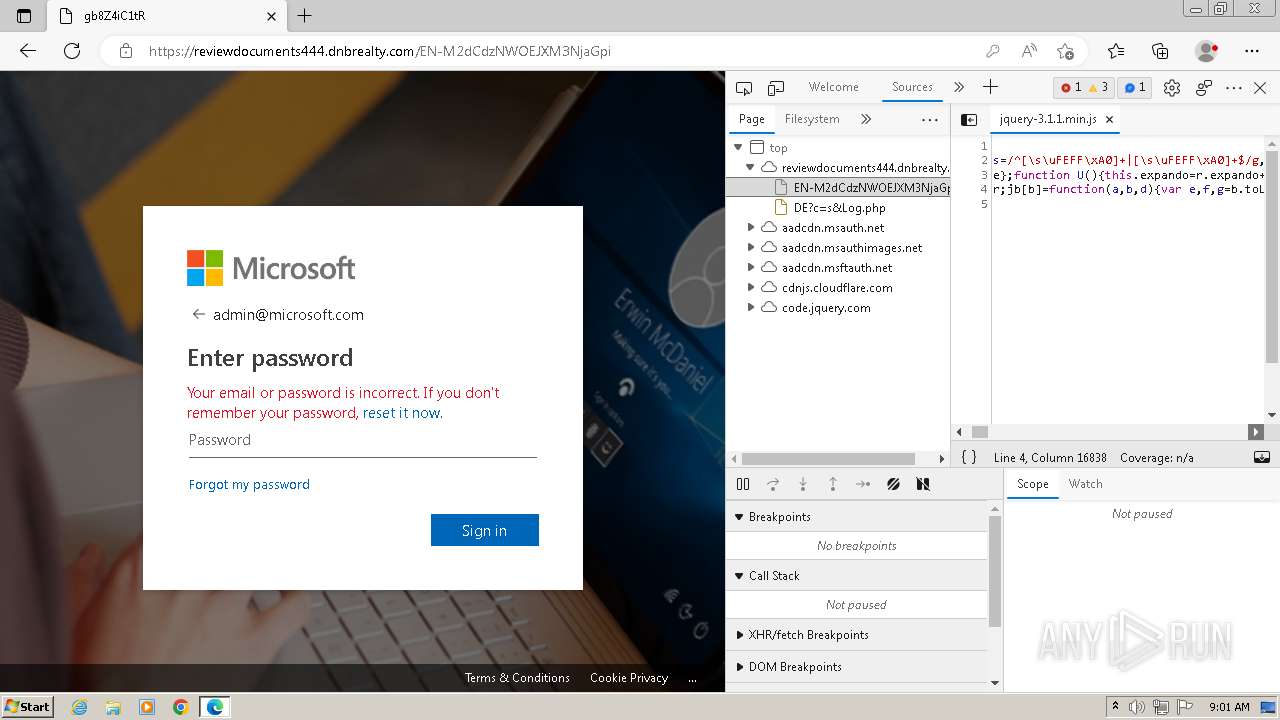Screen dimensions: 1280x720
Task: Go back in the browser
Action: pyautogui.click(x=27, y=51)
